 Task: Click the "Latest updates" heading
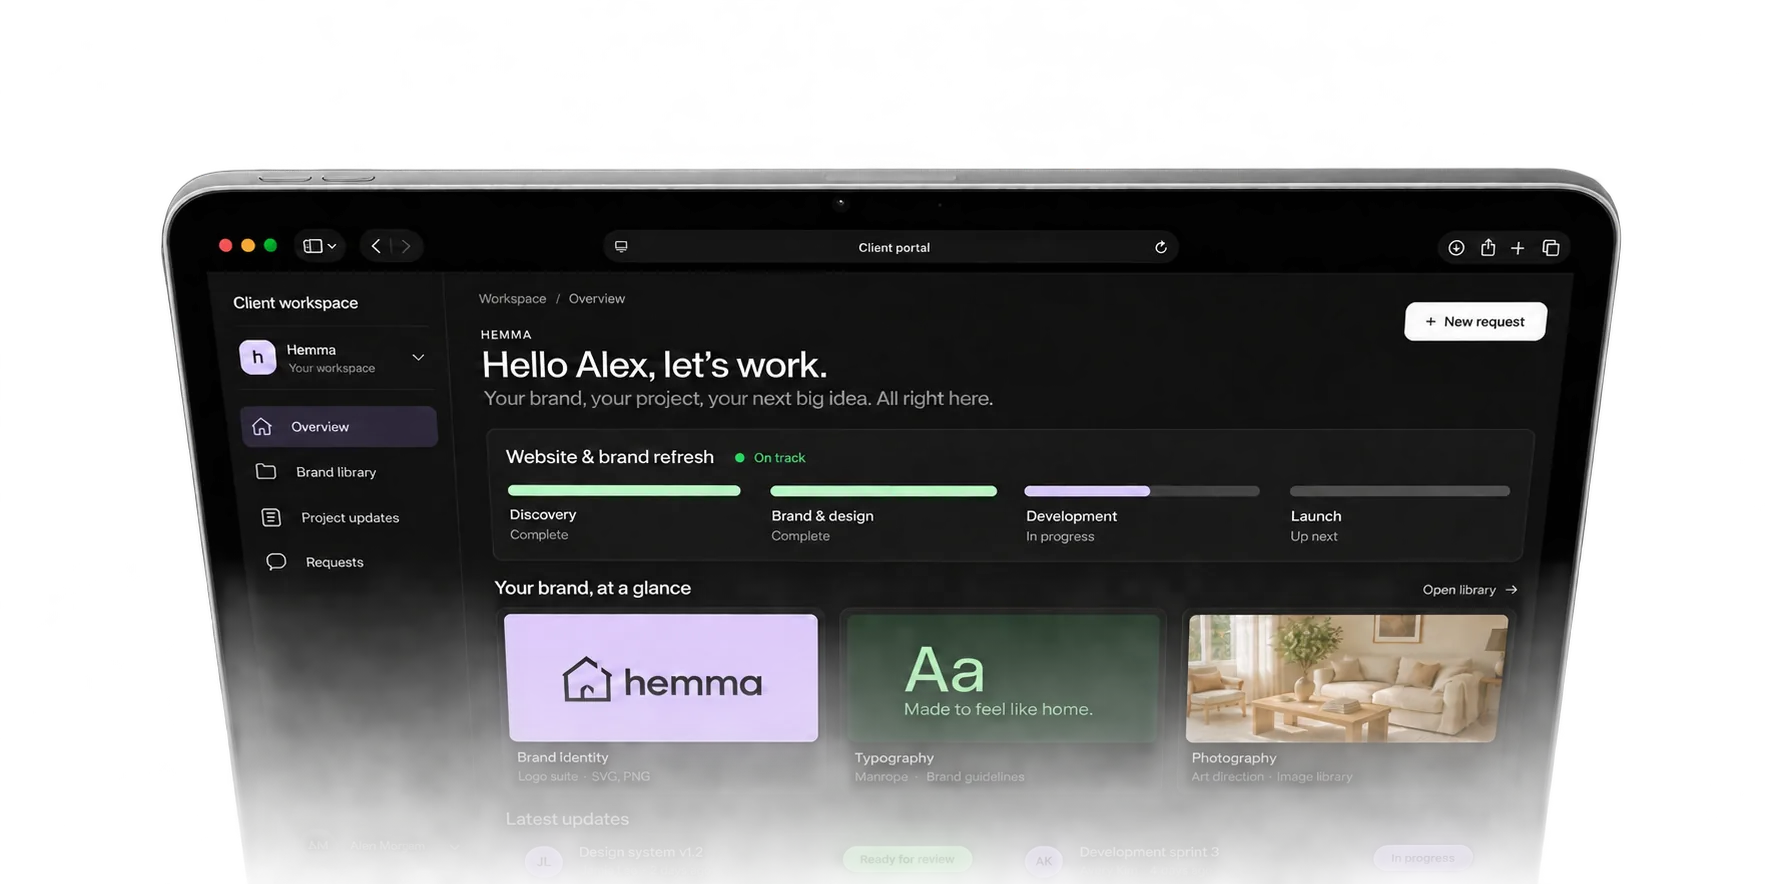coord(567,819)
